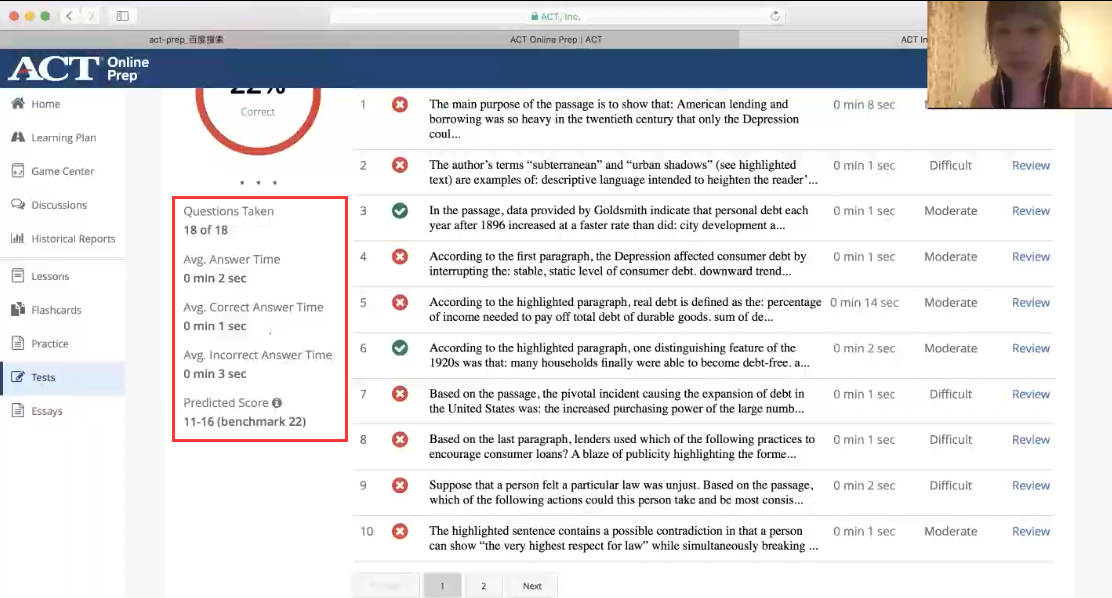The height and width of the screenshot is (598, 1112).
Task: Switch to the act-prep search tab
Action: pyautogui.click(x=186, y=40)
